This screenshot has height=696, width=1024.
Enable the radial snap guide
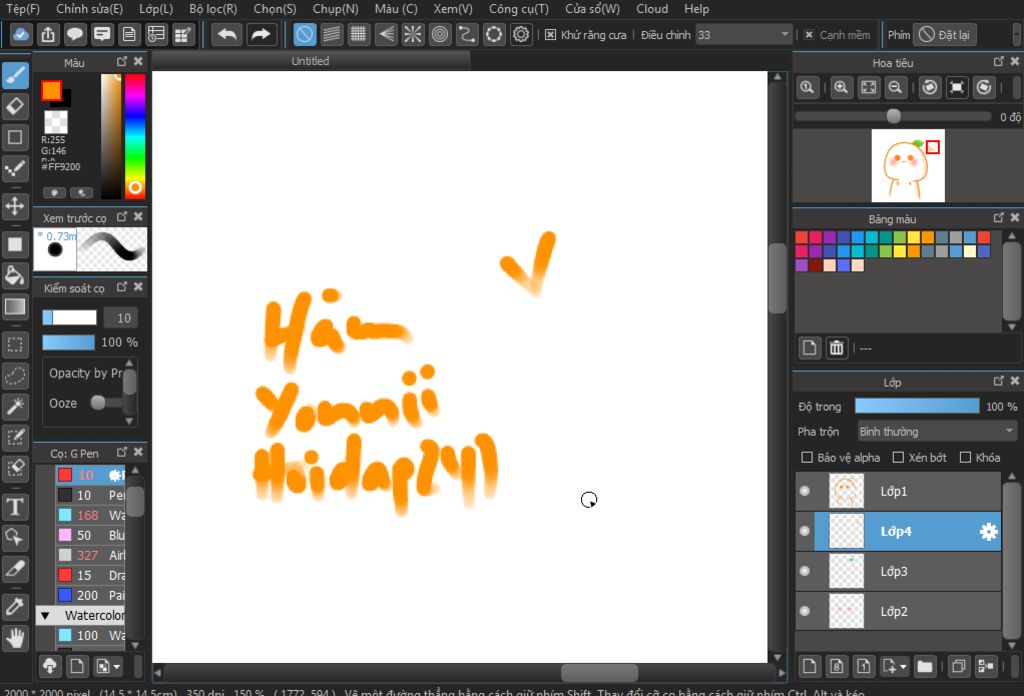click(x=413, y=34)
